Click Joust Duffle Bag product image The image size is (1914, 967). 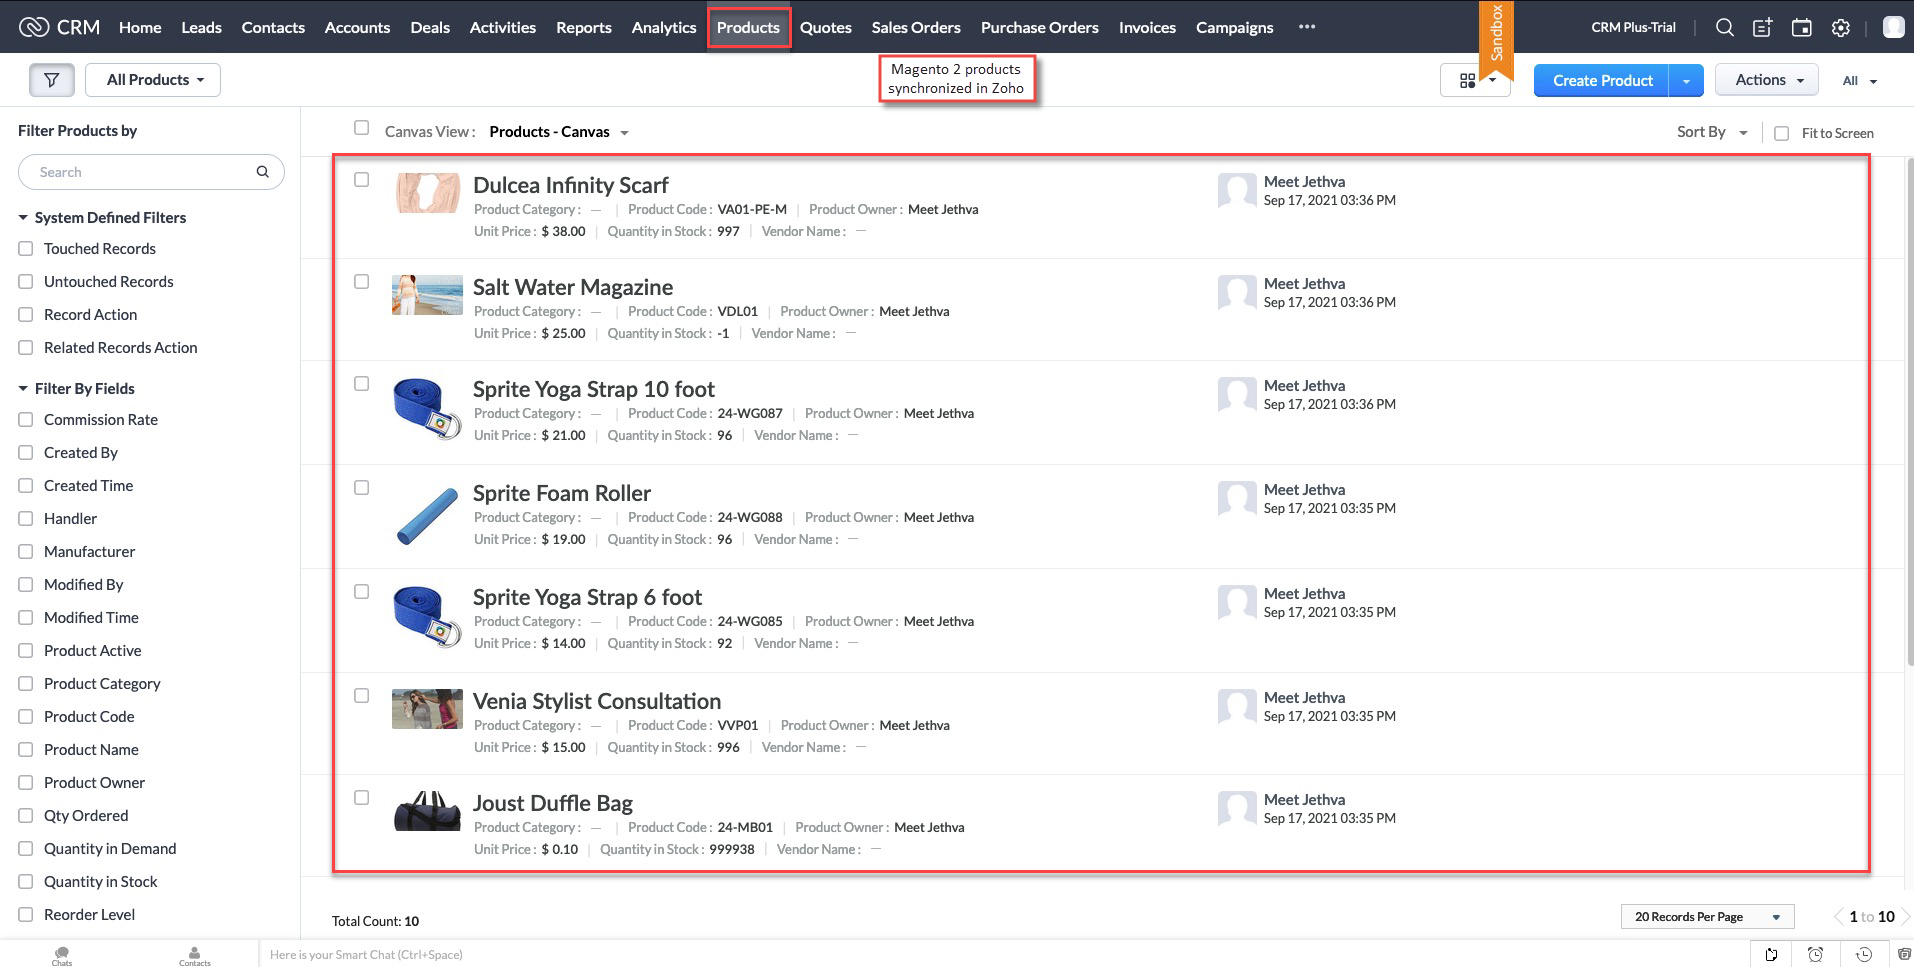point(427,811)
